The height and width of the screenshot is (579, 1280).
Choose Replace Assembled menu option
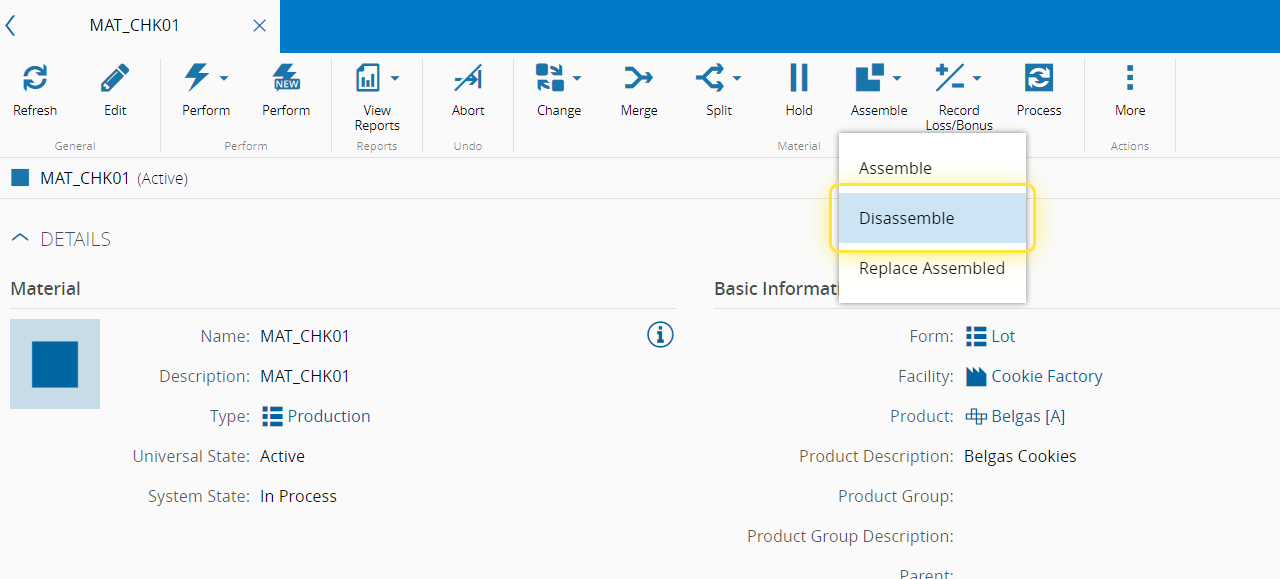[931, 268]
